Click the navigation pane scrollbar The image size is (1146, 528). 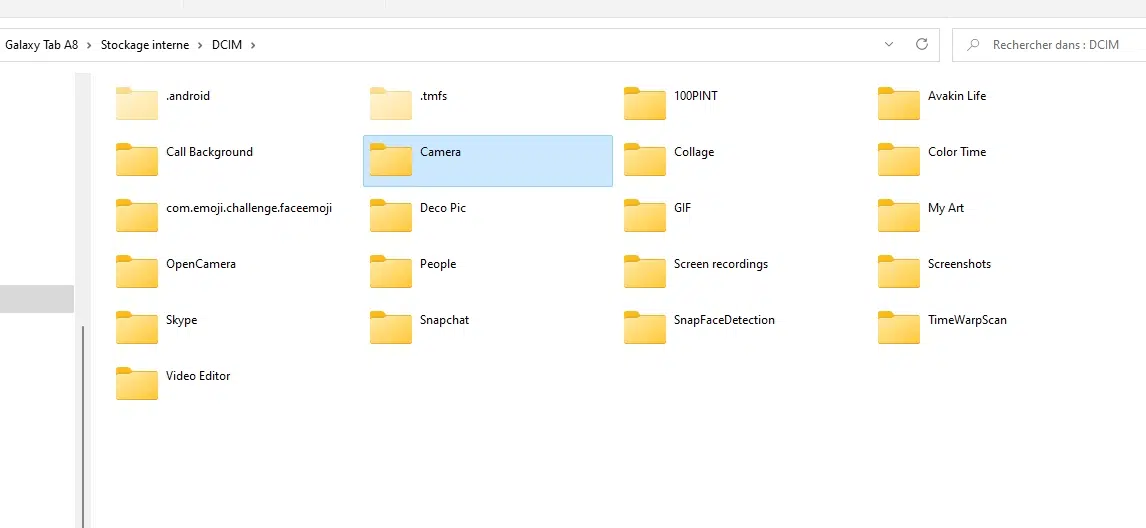point(83,426)
